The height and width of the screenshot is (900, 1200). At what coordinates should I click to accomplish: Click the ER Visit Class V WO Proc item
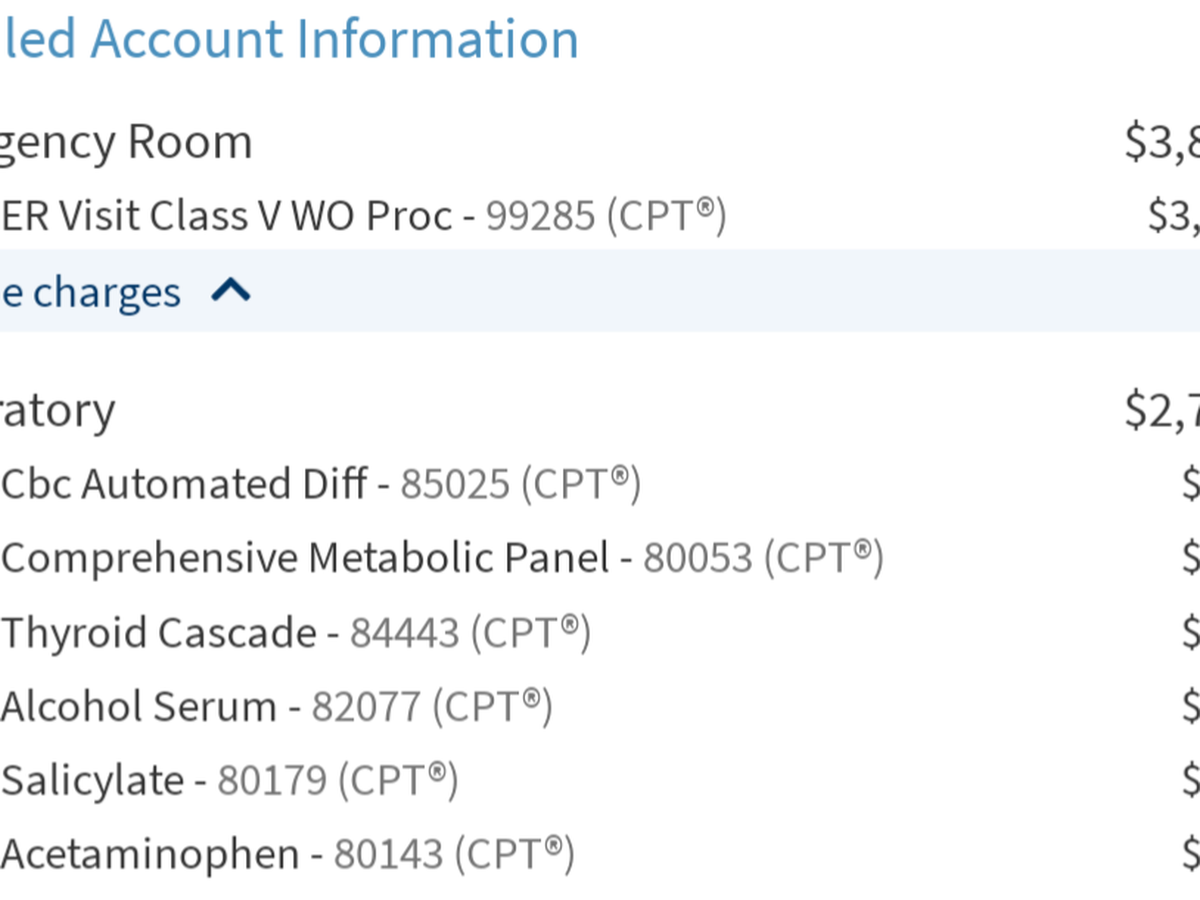tap(227, 215)
